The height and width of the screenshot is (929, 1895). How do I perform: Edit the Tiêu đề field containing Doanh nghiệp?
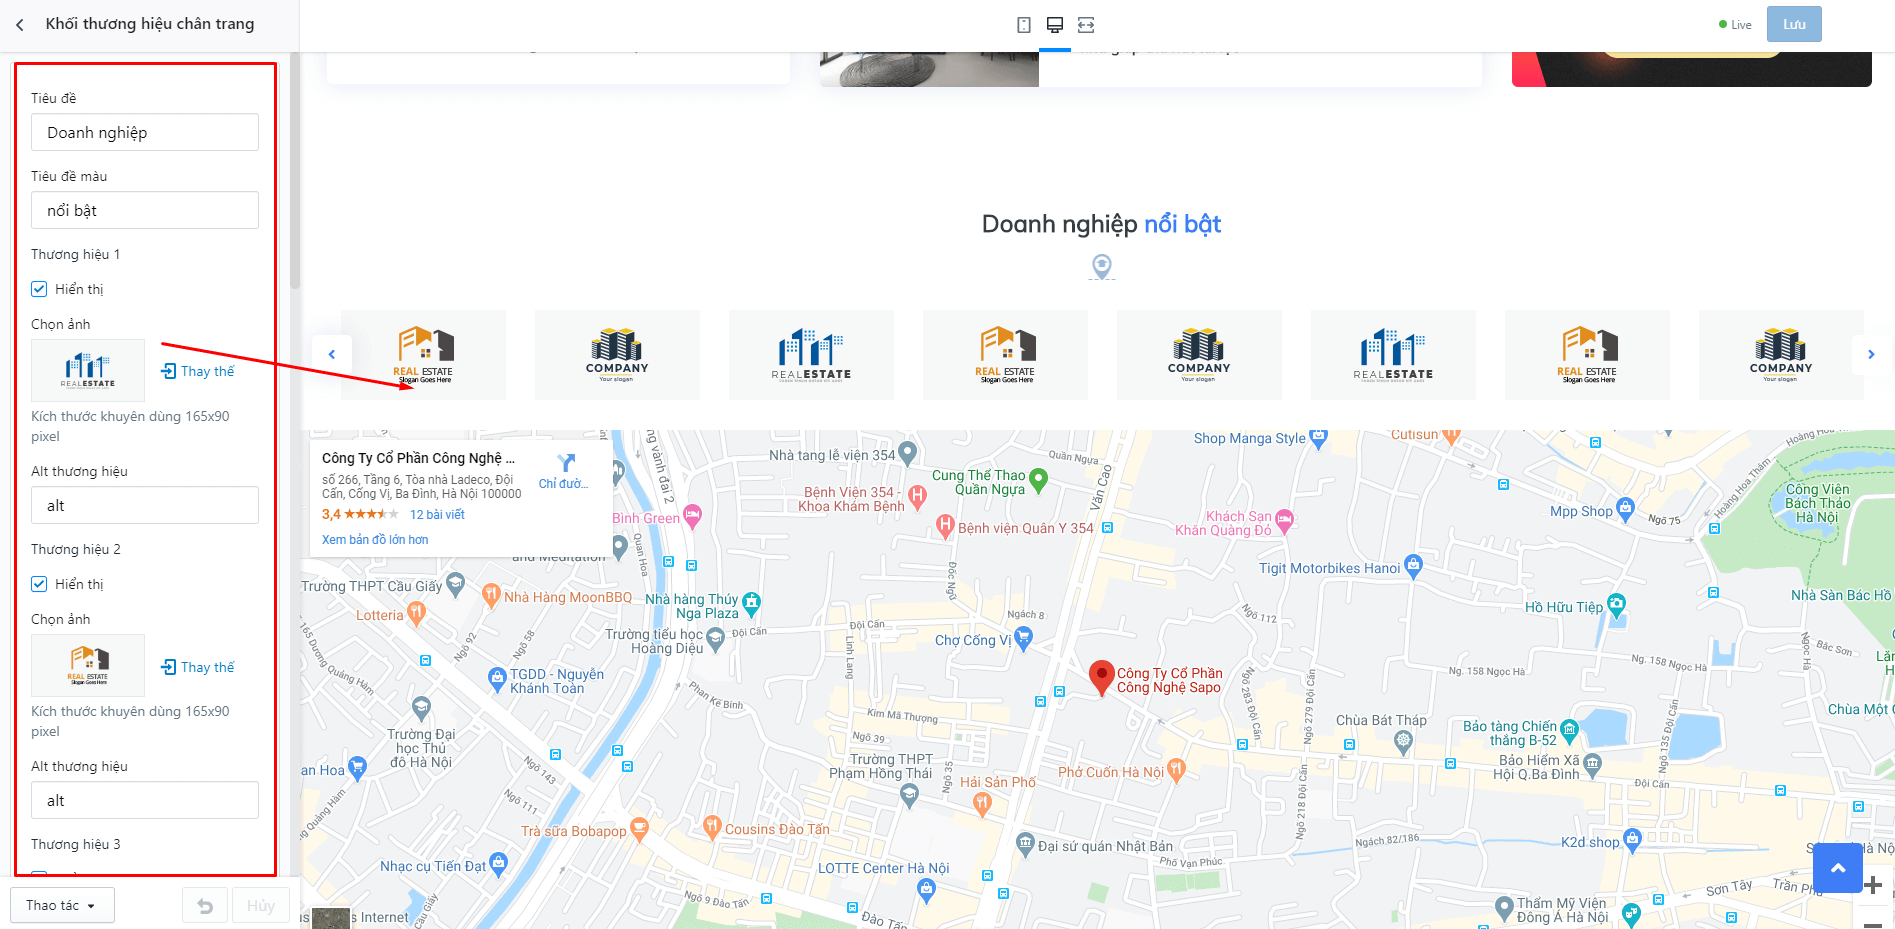click(145, 132)
